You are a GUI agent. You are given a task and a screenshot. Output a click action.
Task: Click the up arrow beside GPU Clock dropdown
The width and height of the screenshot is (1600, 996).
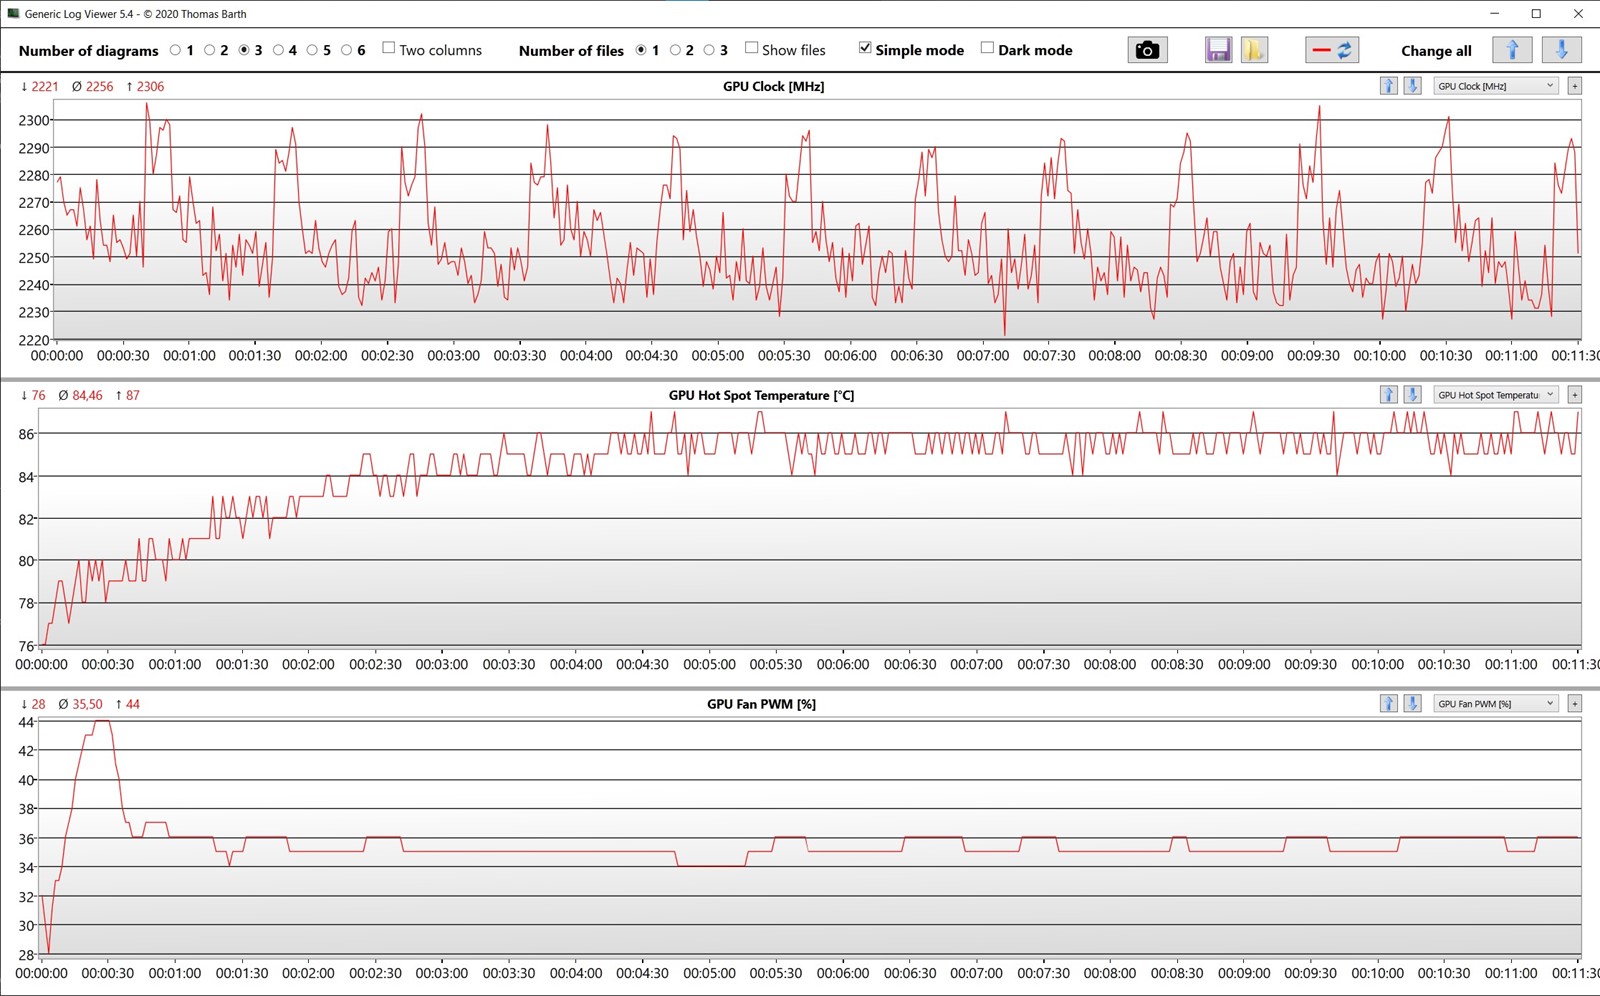[x=1388, y=86]
